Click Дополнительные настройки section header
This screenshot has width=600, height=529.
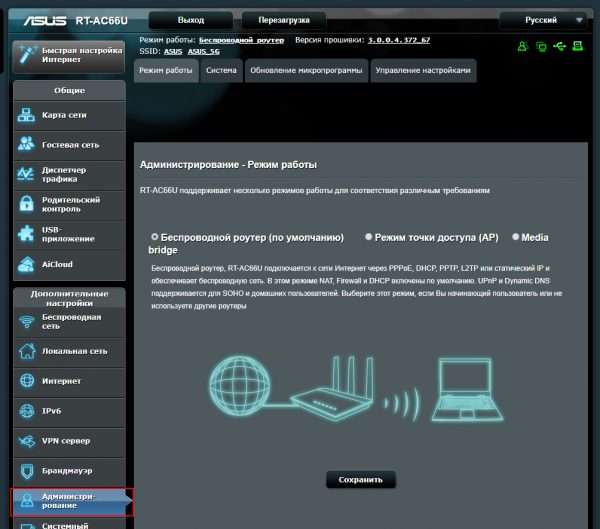click(69, 298)
